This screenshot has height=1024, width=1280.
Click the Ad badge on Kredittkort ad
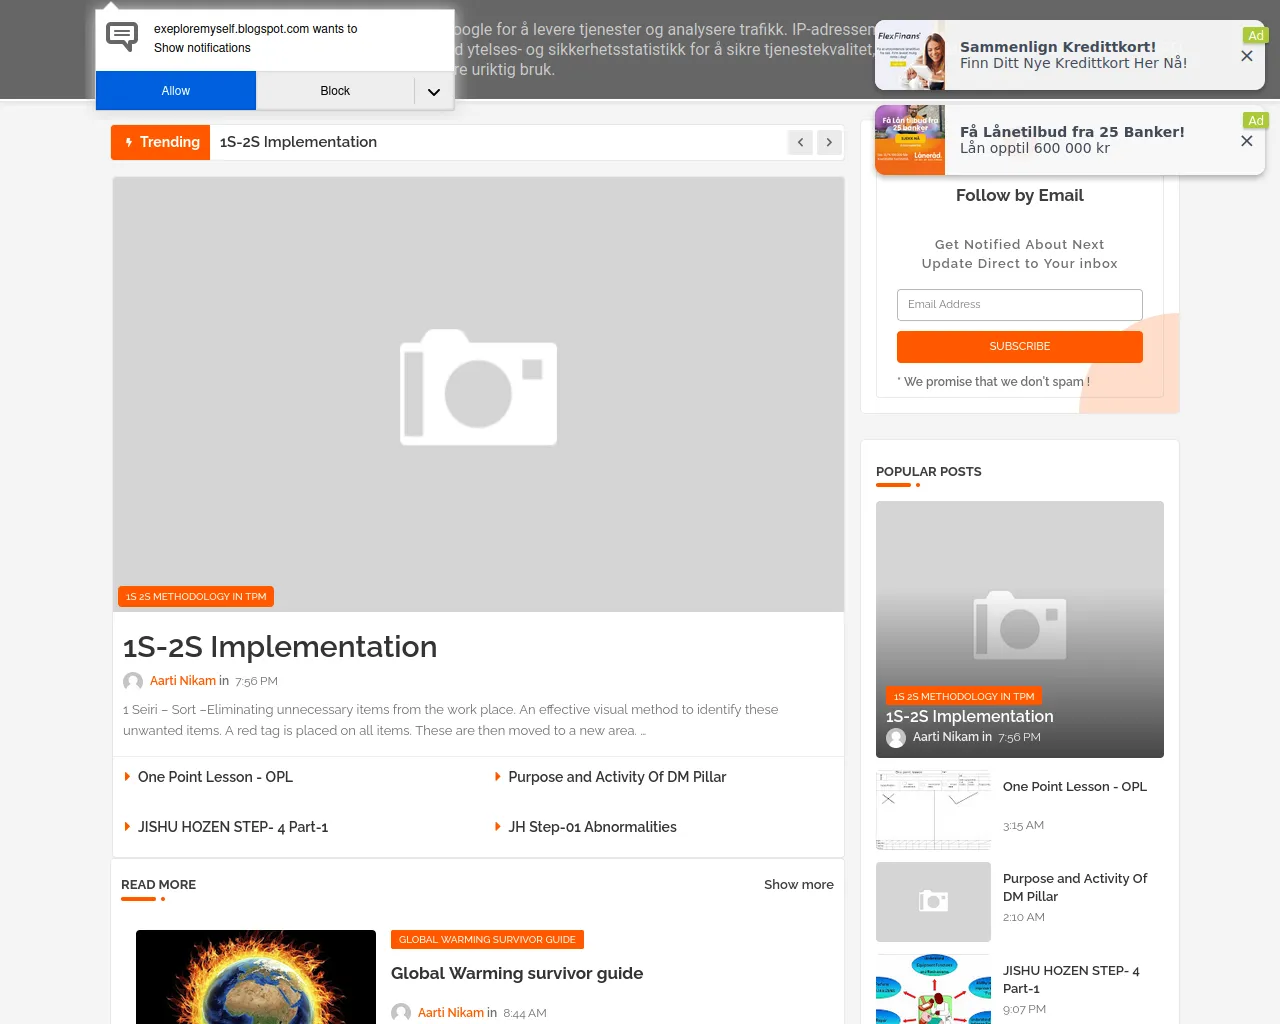[x=1256, y=35]
